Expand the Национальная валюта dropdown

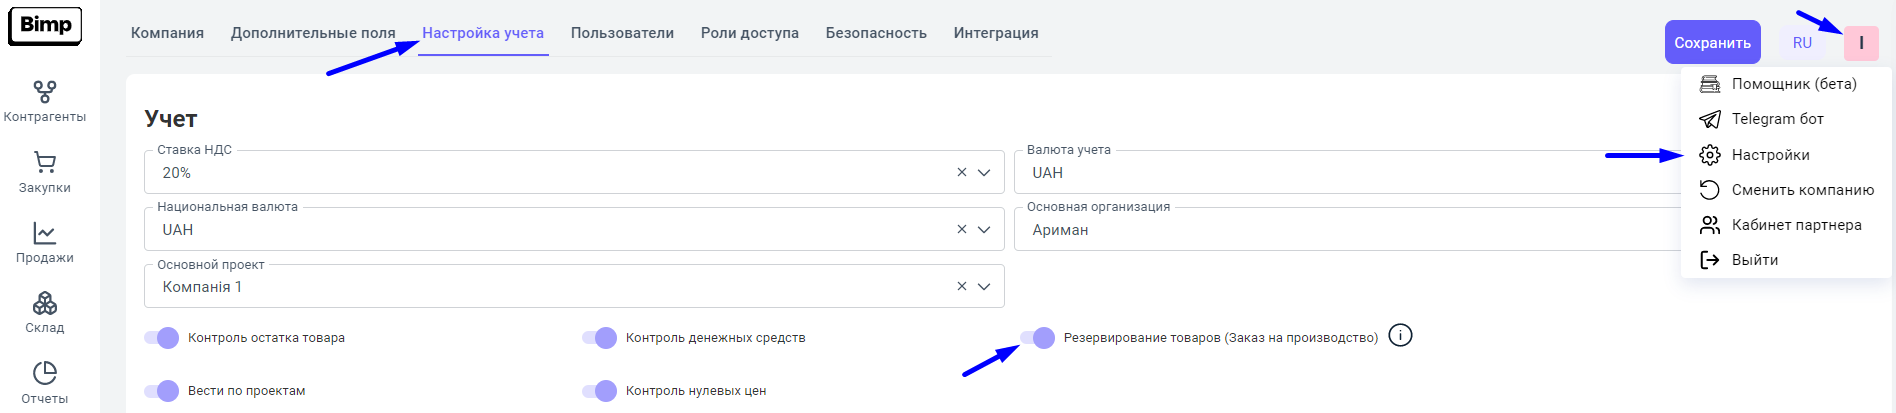pyautogui.click(x=984, y=230)
